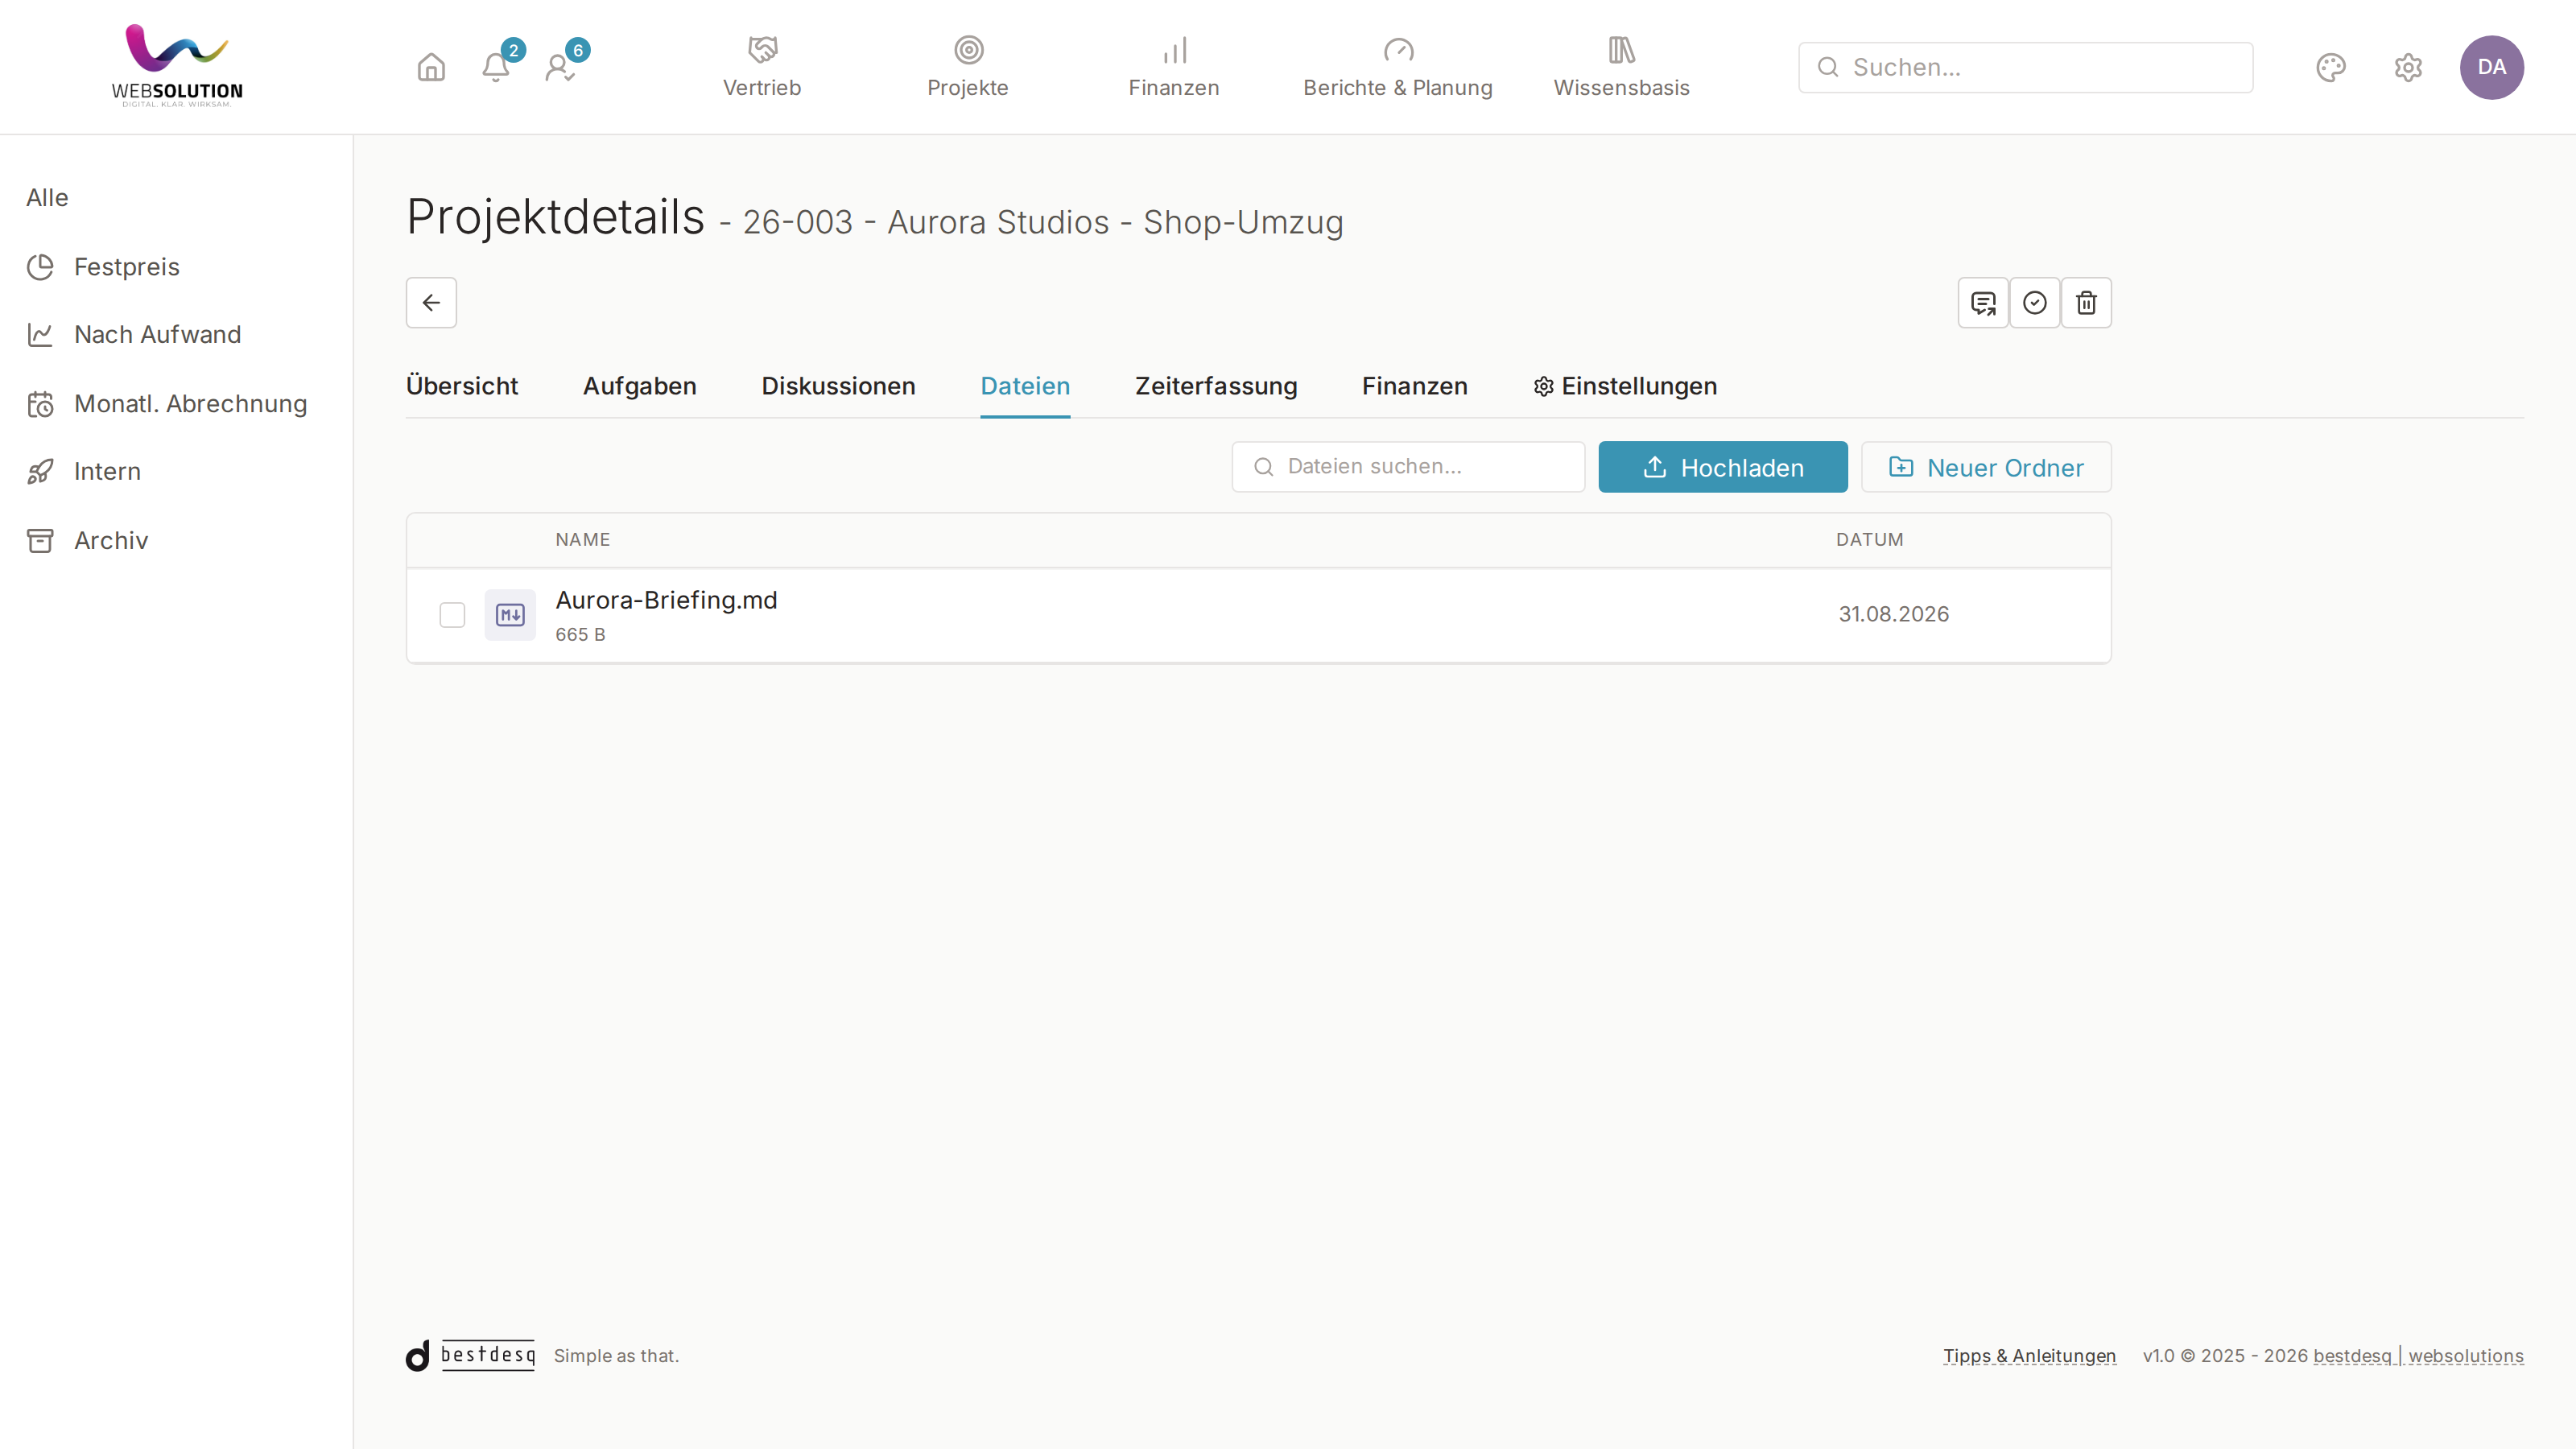Open the Archiv section
The width and height of the screenshot is (2576, 1449).
(87, 541)
